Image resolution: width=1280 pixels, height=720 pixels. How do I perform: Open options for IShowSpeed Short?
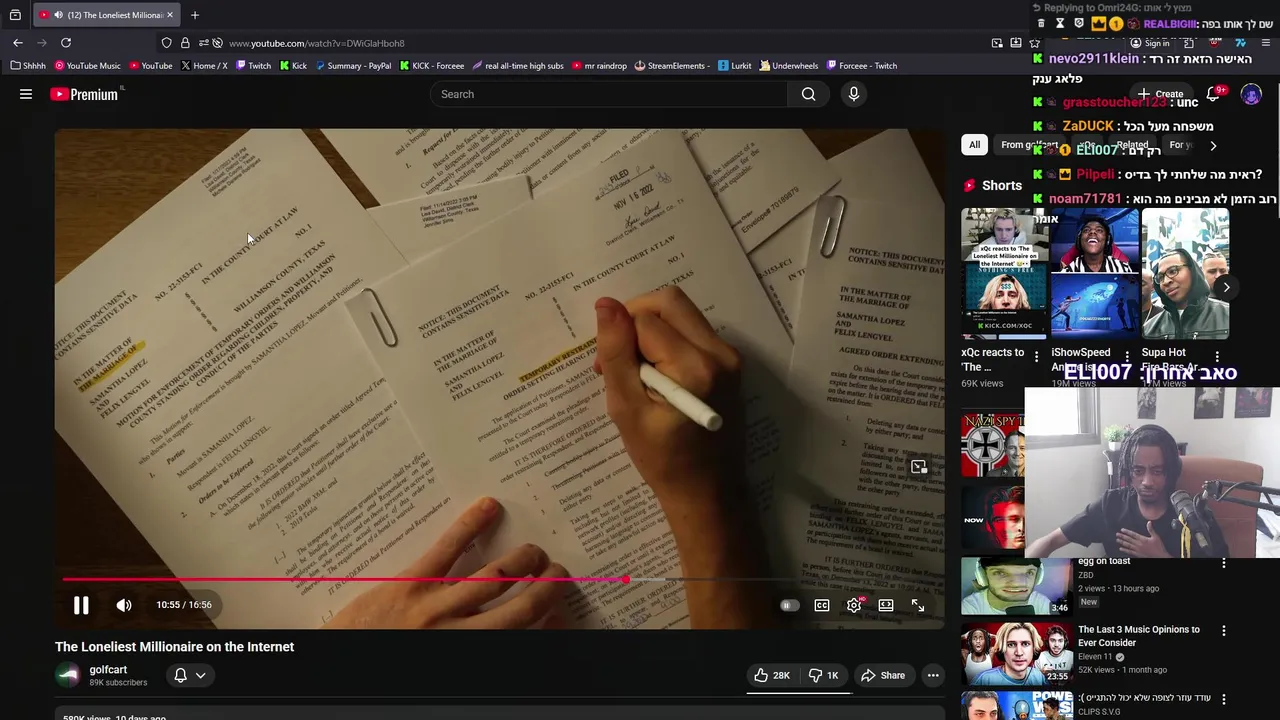tap(1127, 357)
